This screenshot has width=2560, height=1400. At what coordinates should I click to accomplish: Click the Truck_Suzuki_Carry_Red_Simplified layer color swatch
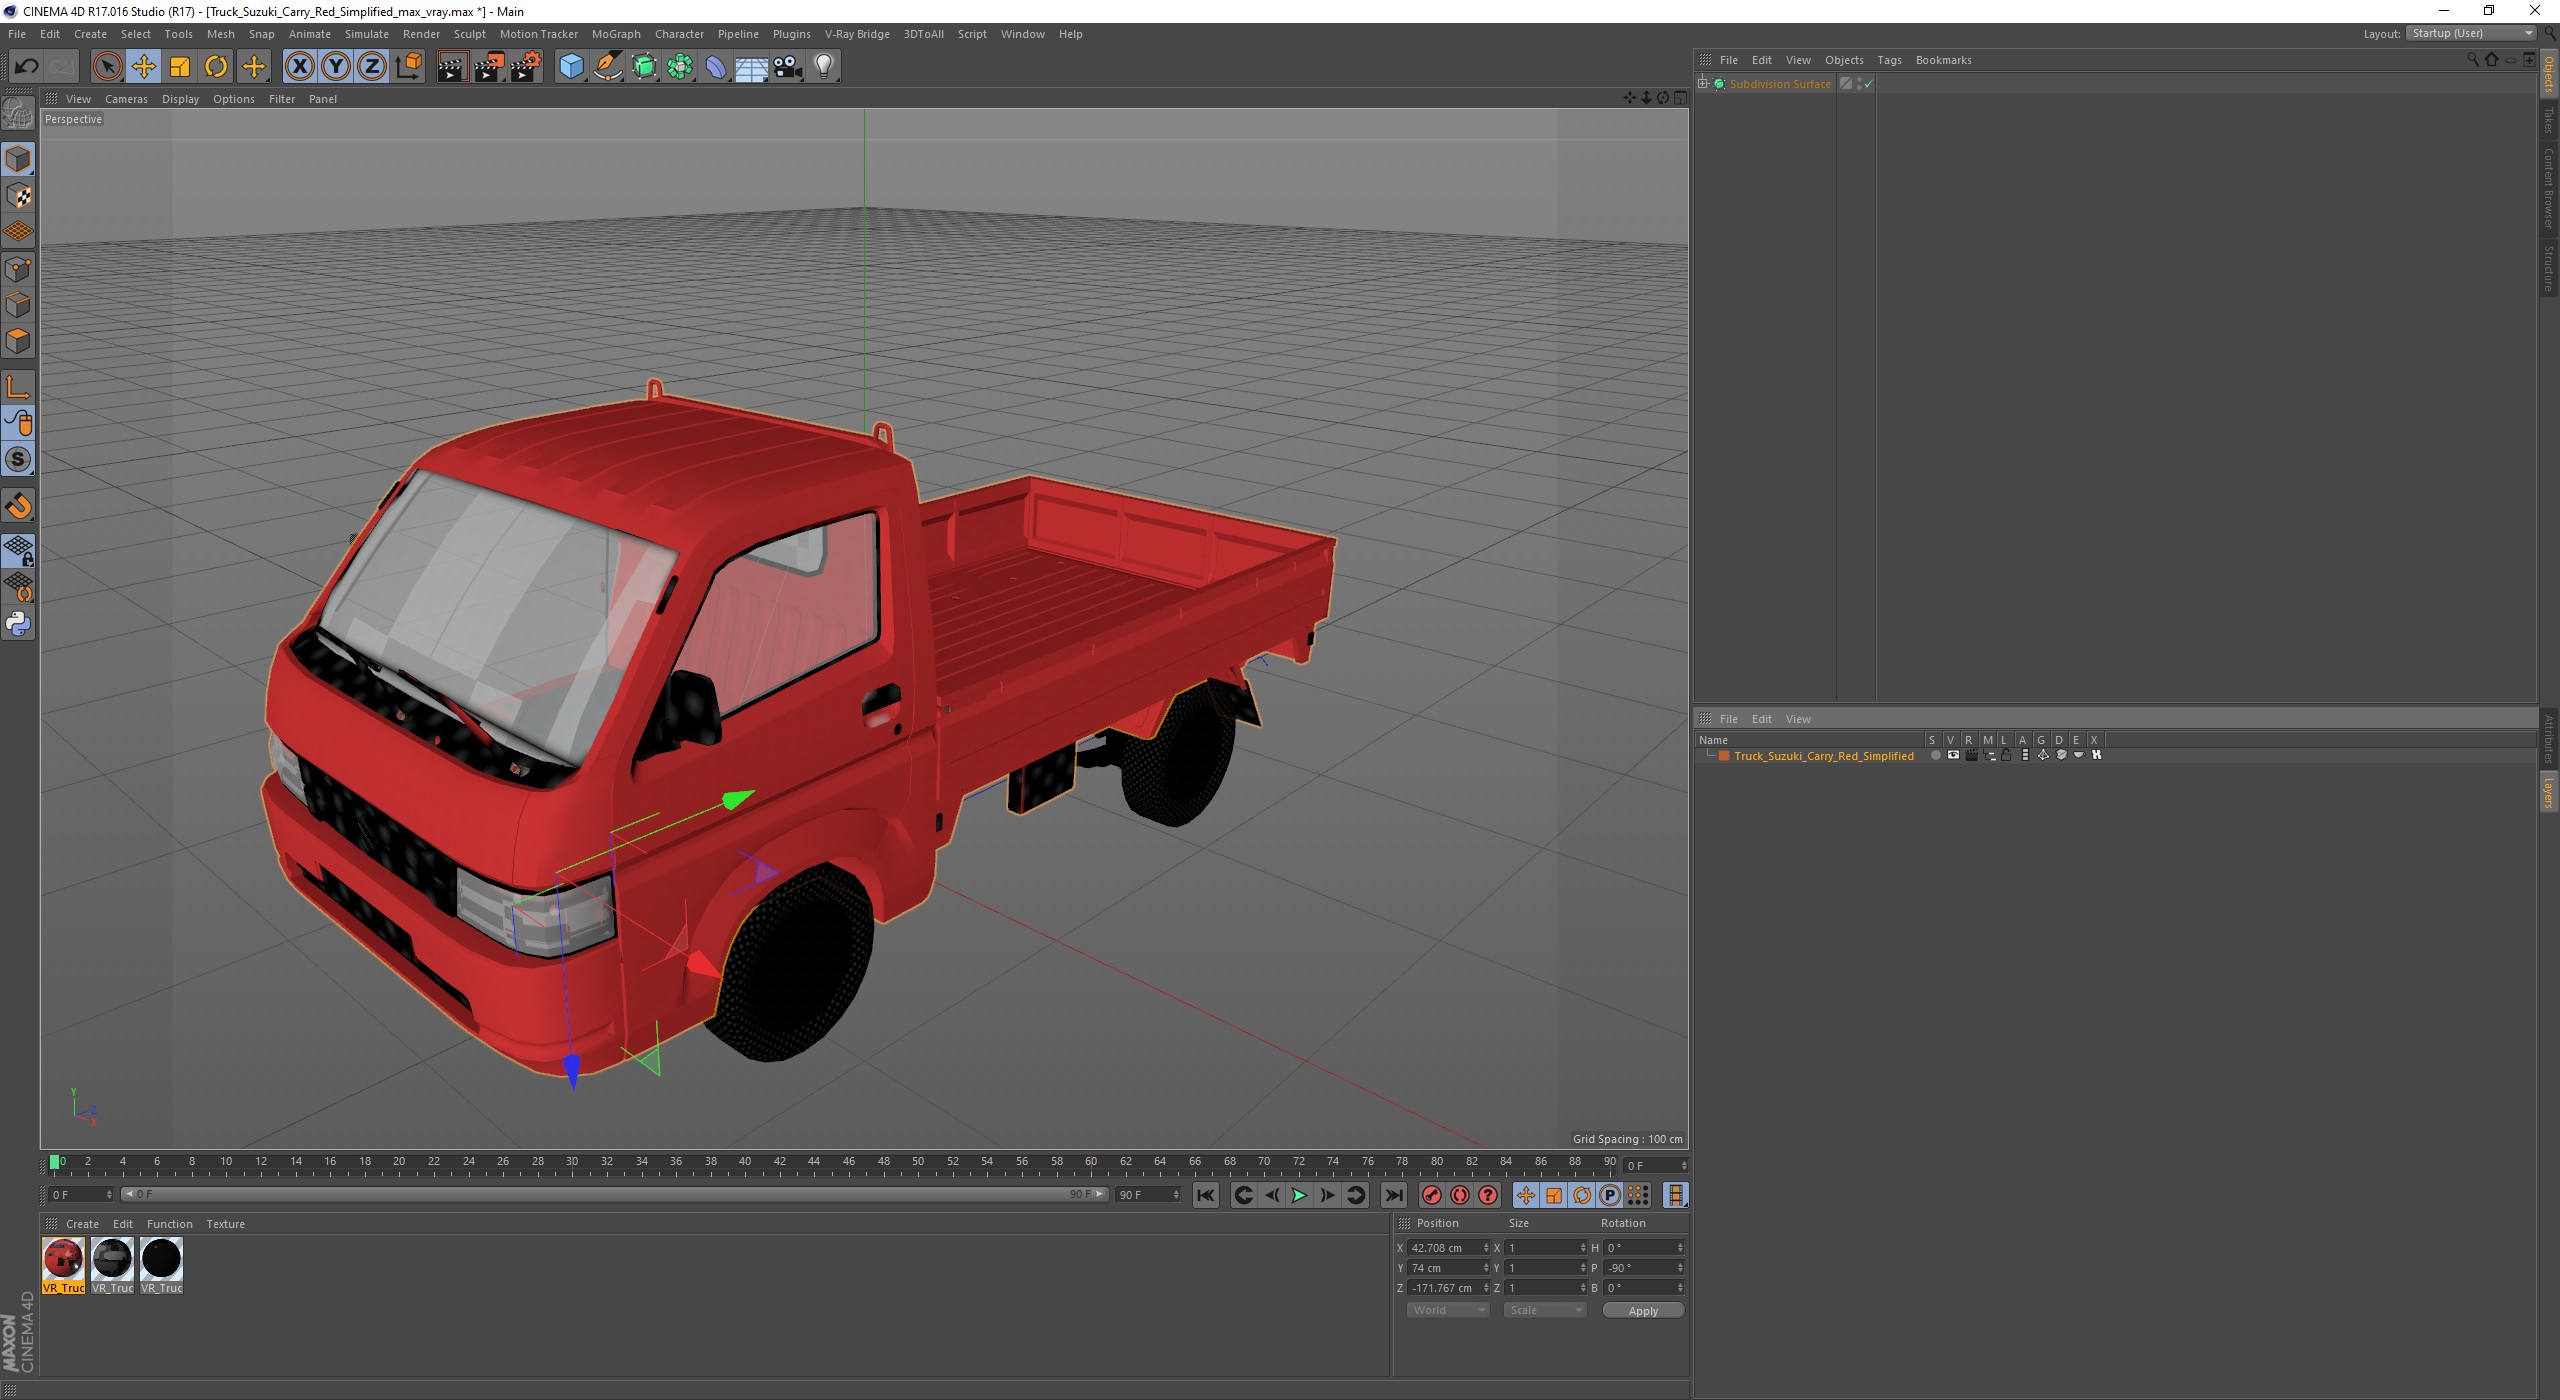pos(1724,756)
